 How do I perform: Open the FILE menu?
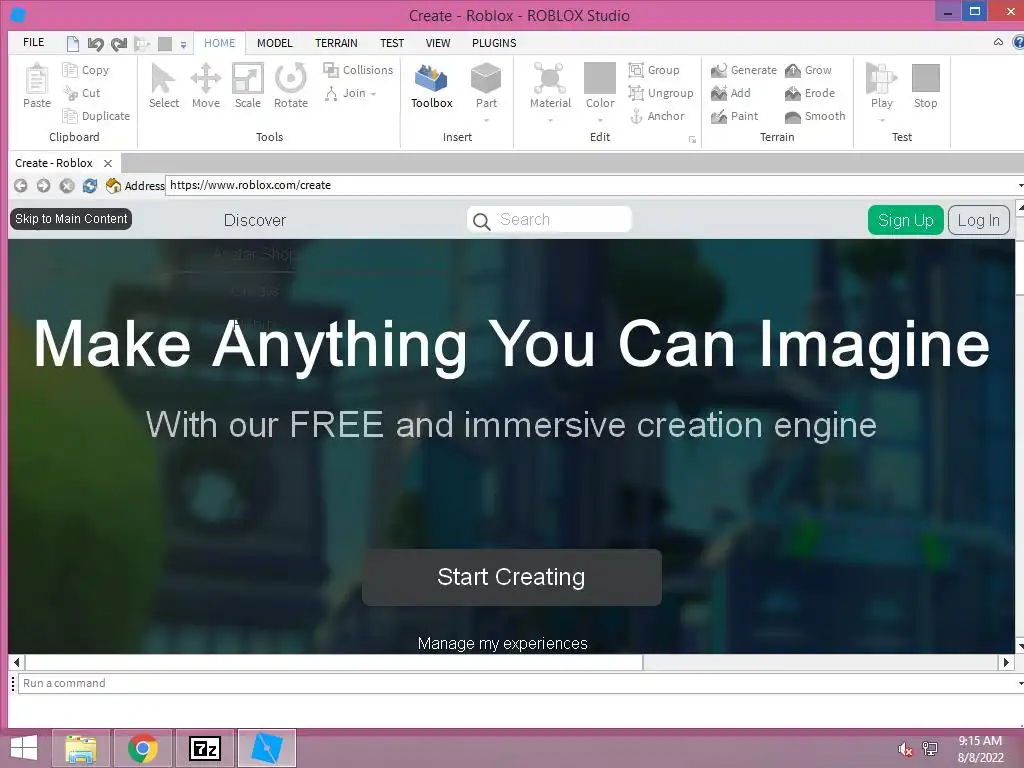(x=33, y=42)
